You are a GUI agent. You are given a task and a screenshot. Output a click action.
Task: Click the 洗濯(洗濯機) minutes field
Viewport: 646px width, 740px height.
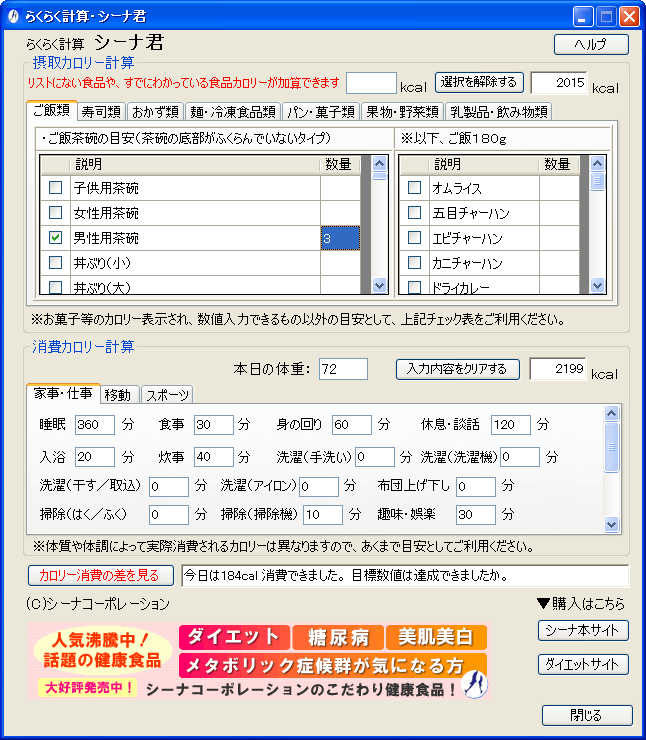[x=520, y=457]
